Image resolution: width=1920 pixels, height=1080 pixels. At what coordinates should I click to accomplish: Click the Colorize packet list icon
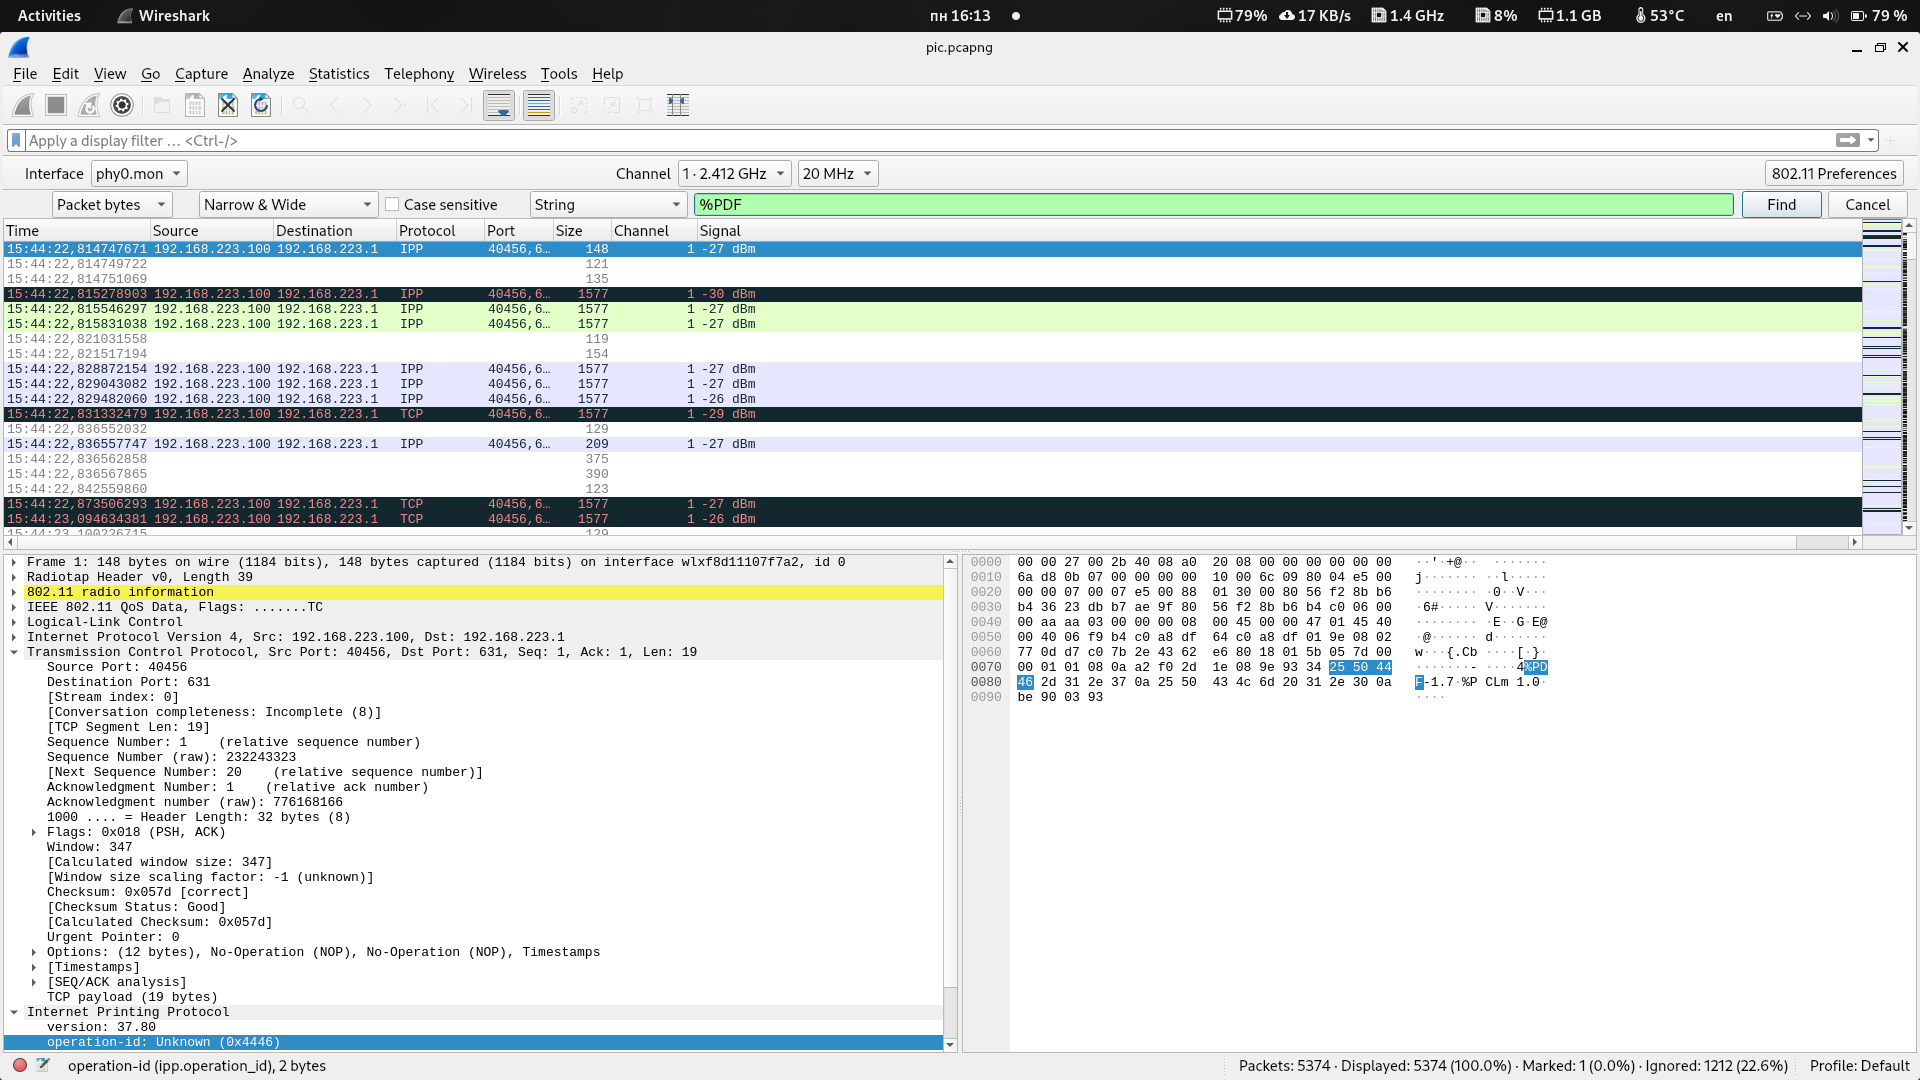pos(537,104)
